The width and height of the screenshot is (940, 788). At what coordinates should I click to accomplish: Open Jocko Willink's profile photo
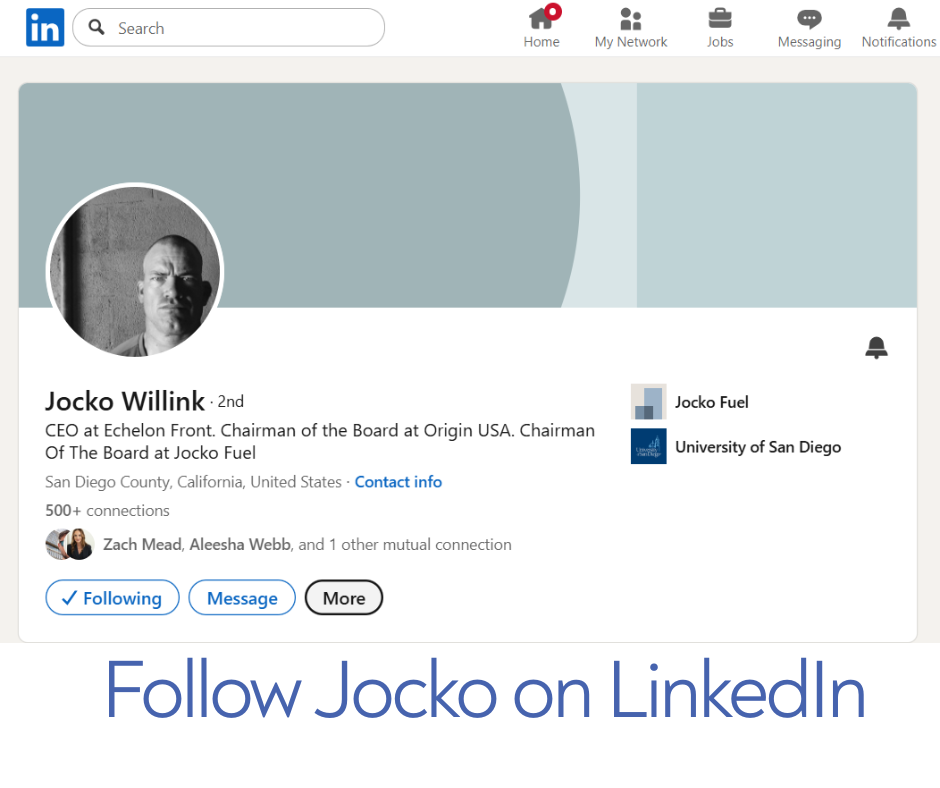coord(135,271)
